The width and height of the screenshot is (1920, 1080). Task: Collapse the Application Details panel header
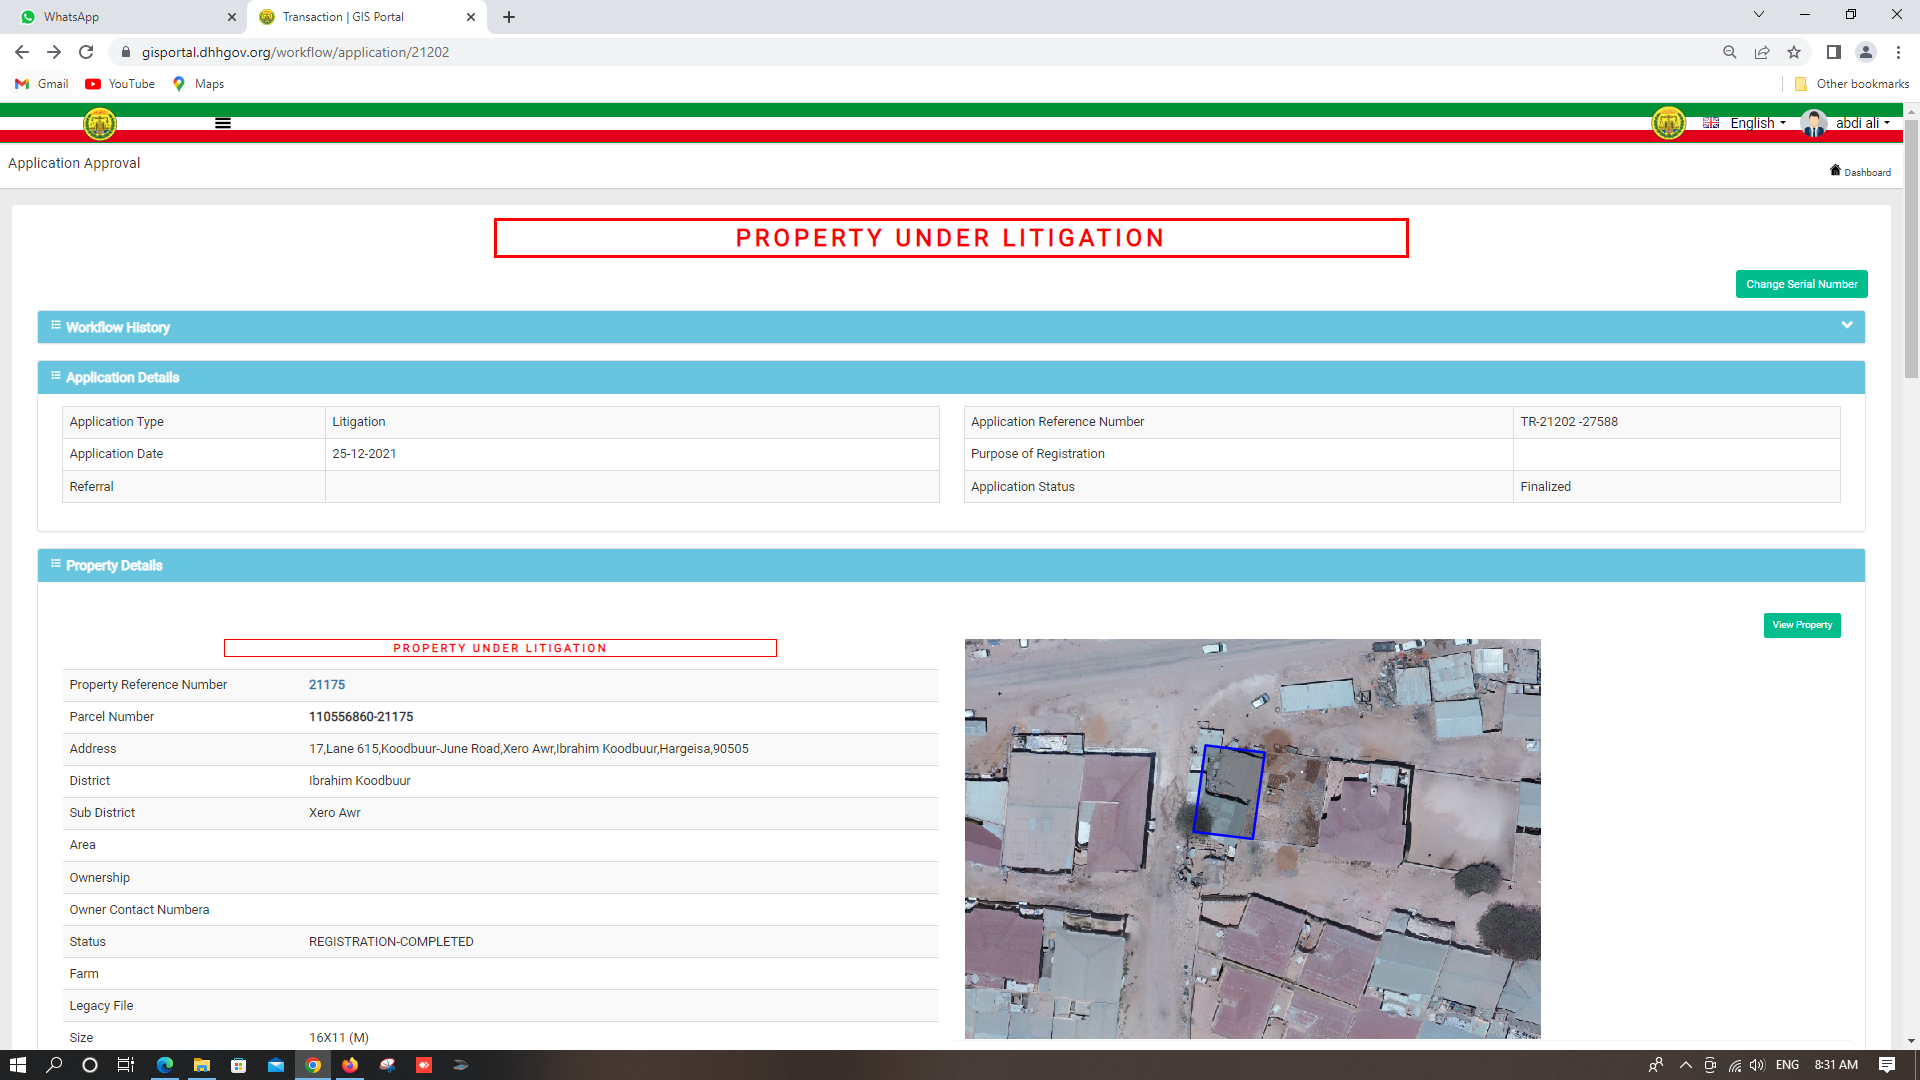point(951,377)
